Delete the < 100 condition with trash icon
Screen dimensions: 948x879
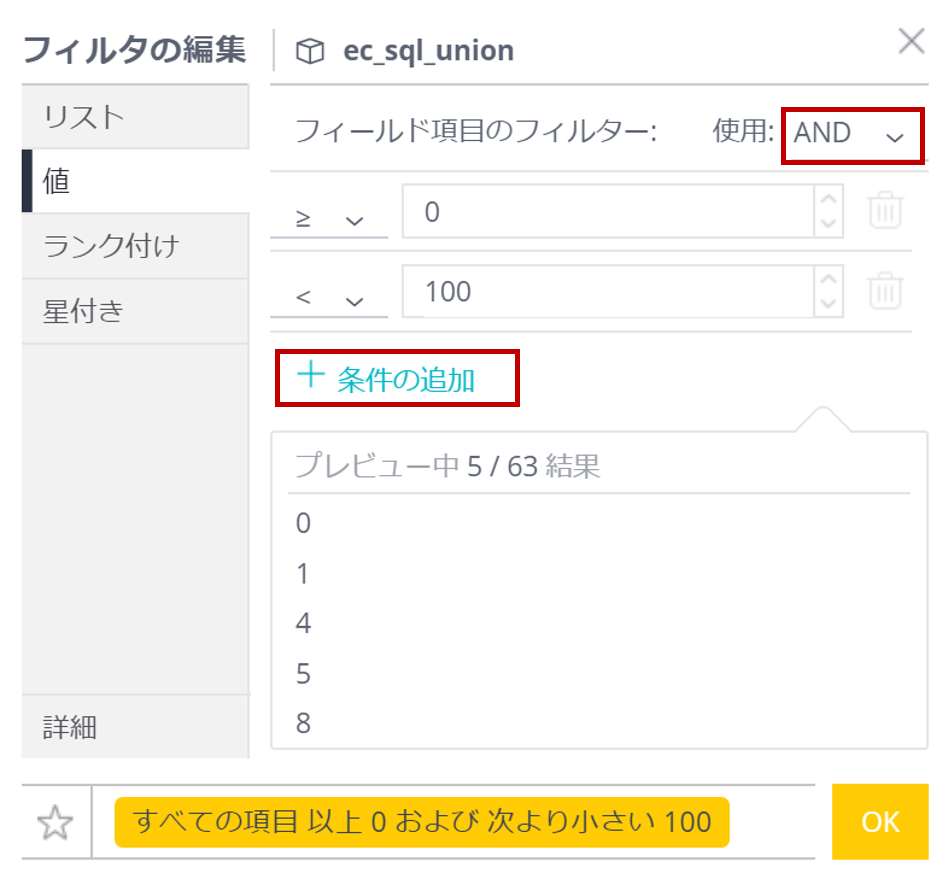[885, 290]
